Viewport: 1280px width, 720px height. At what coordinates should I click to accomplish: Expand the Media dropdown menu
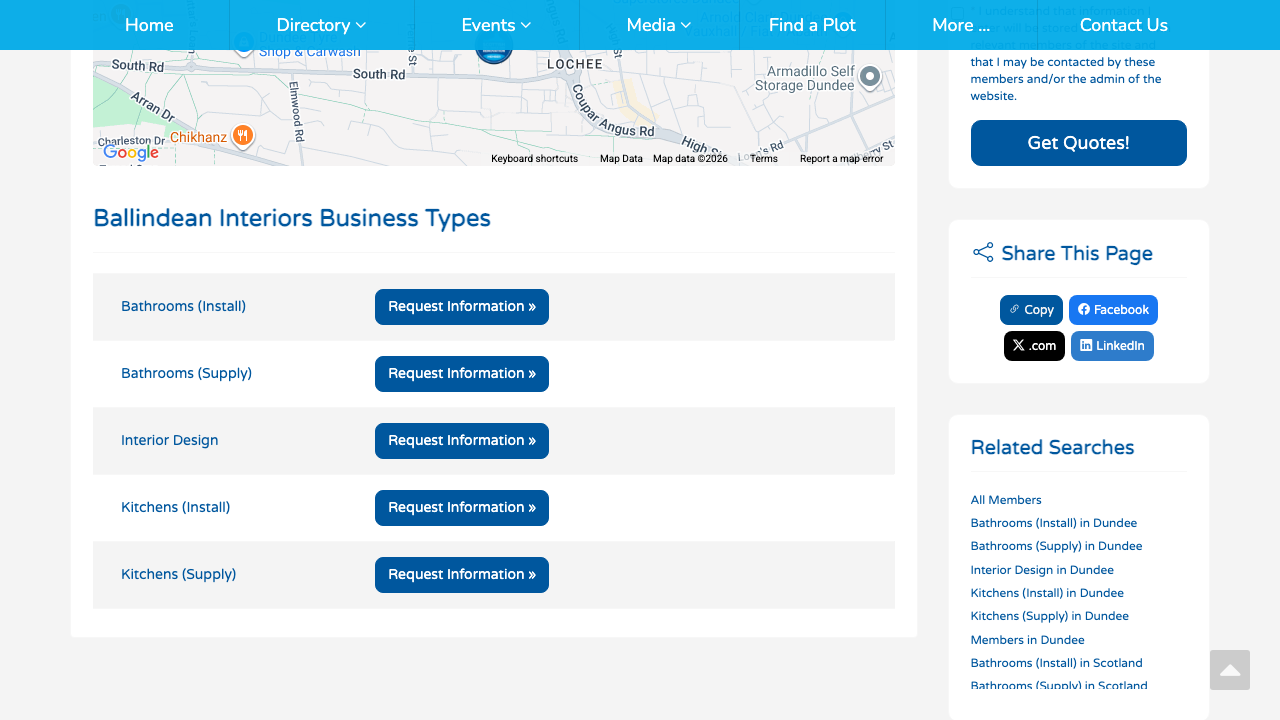658,25
